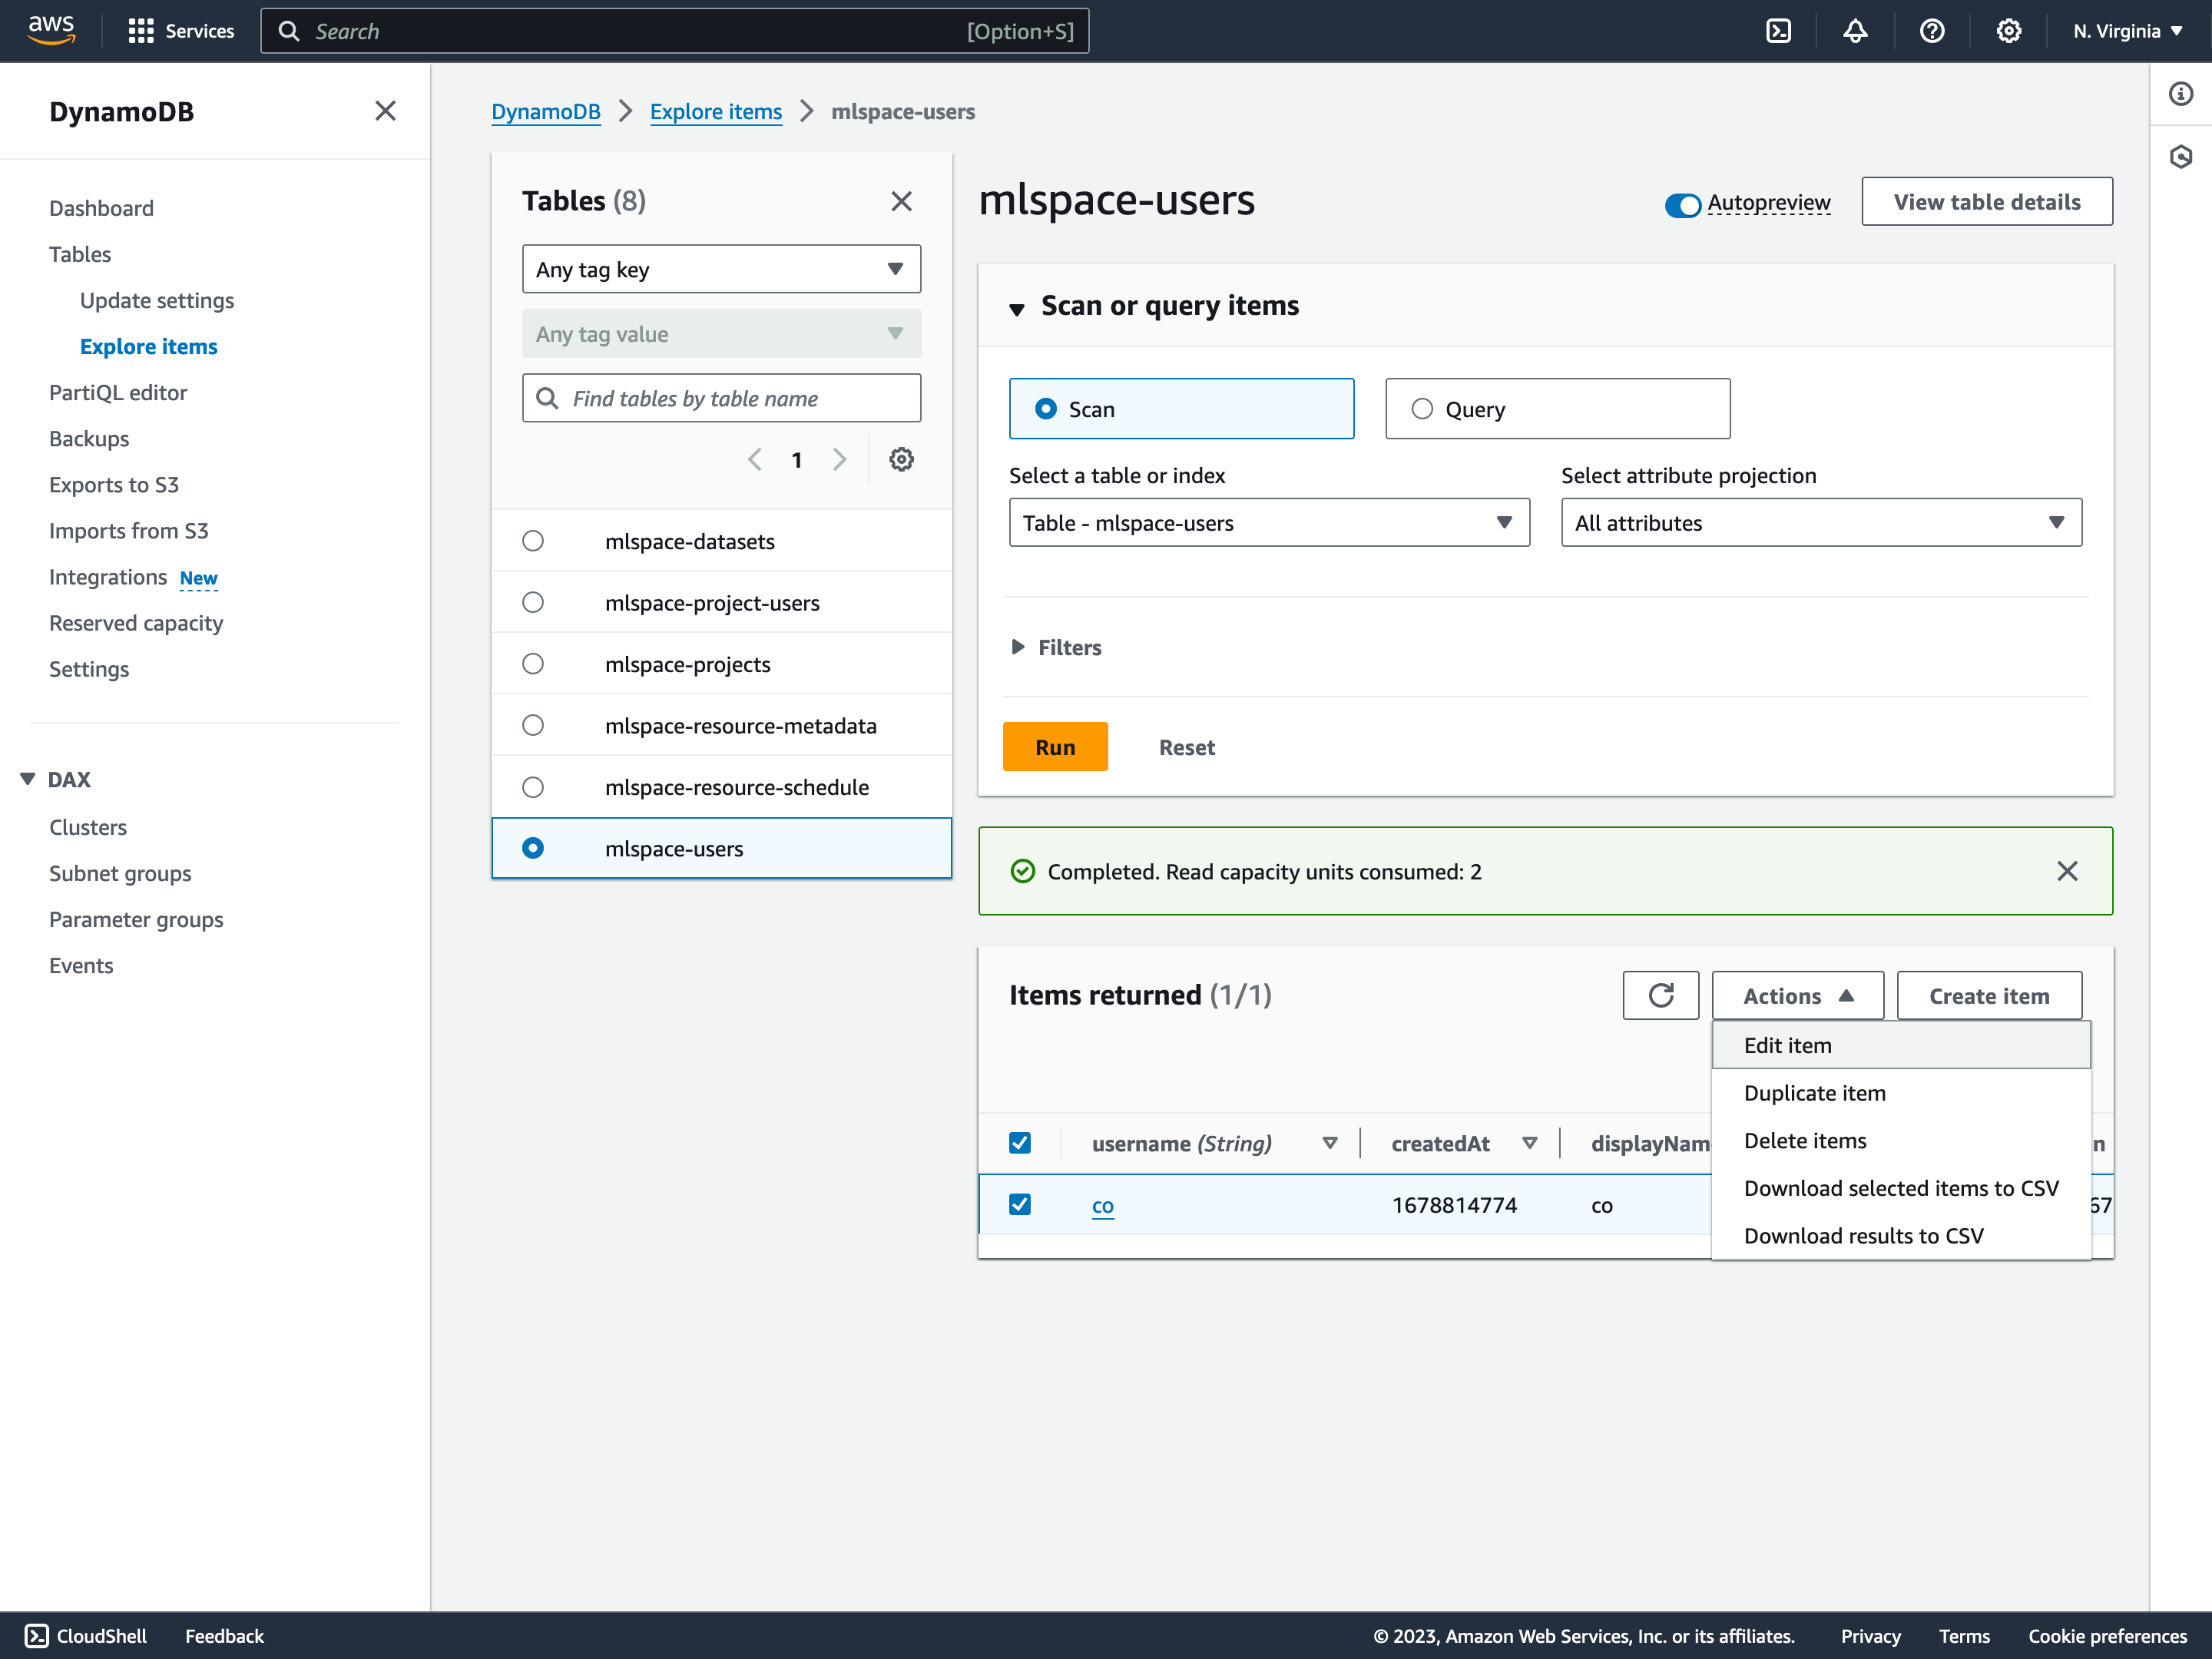
Task: Open Integrations New in sidebar
Action: coord(133,577)
